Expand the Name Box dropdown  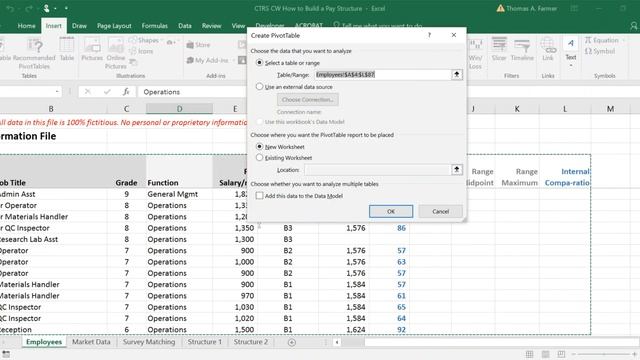pyautogui.click(x=57, y=92)
